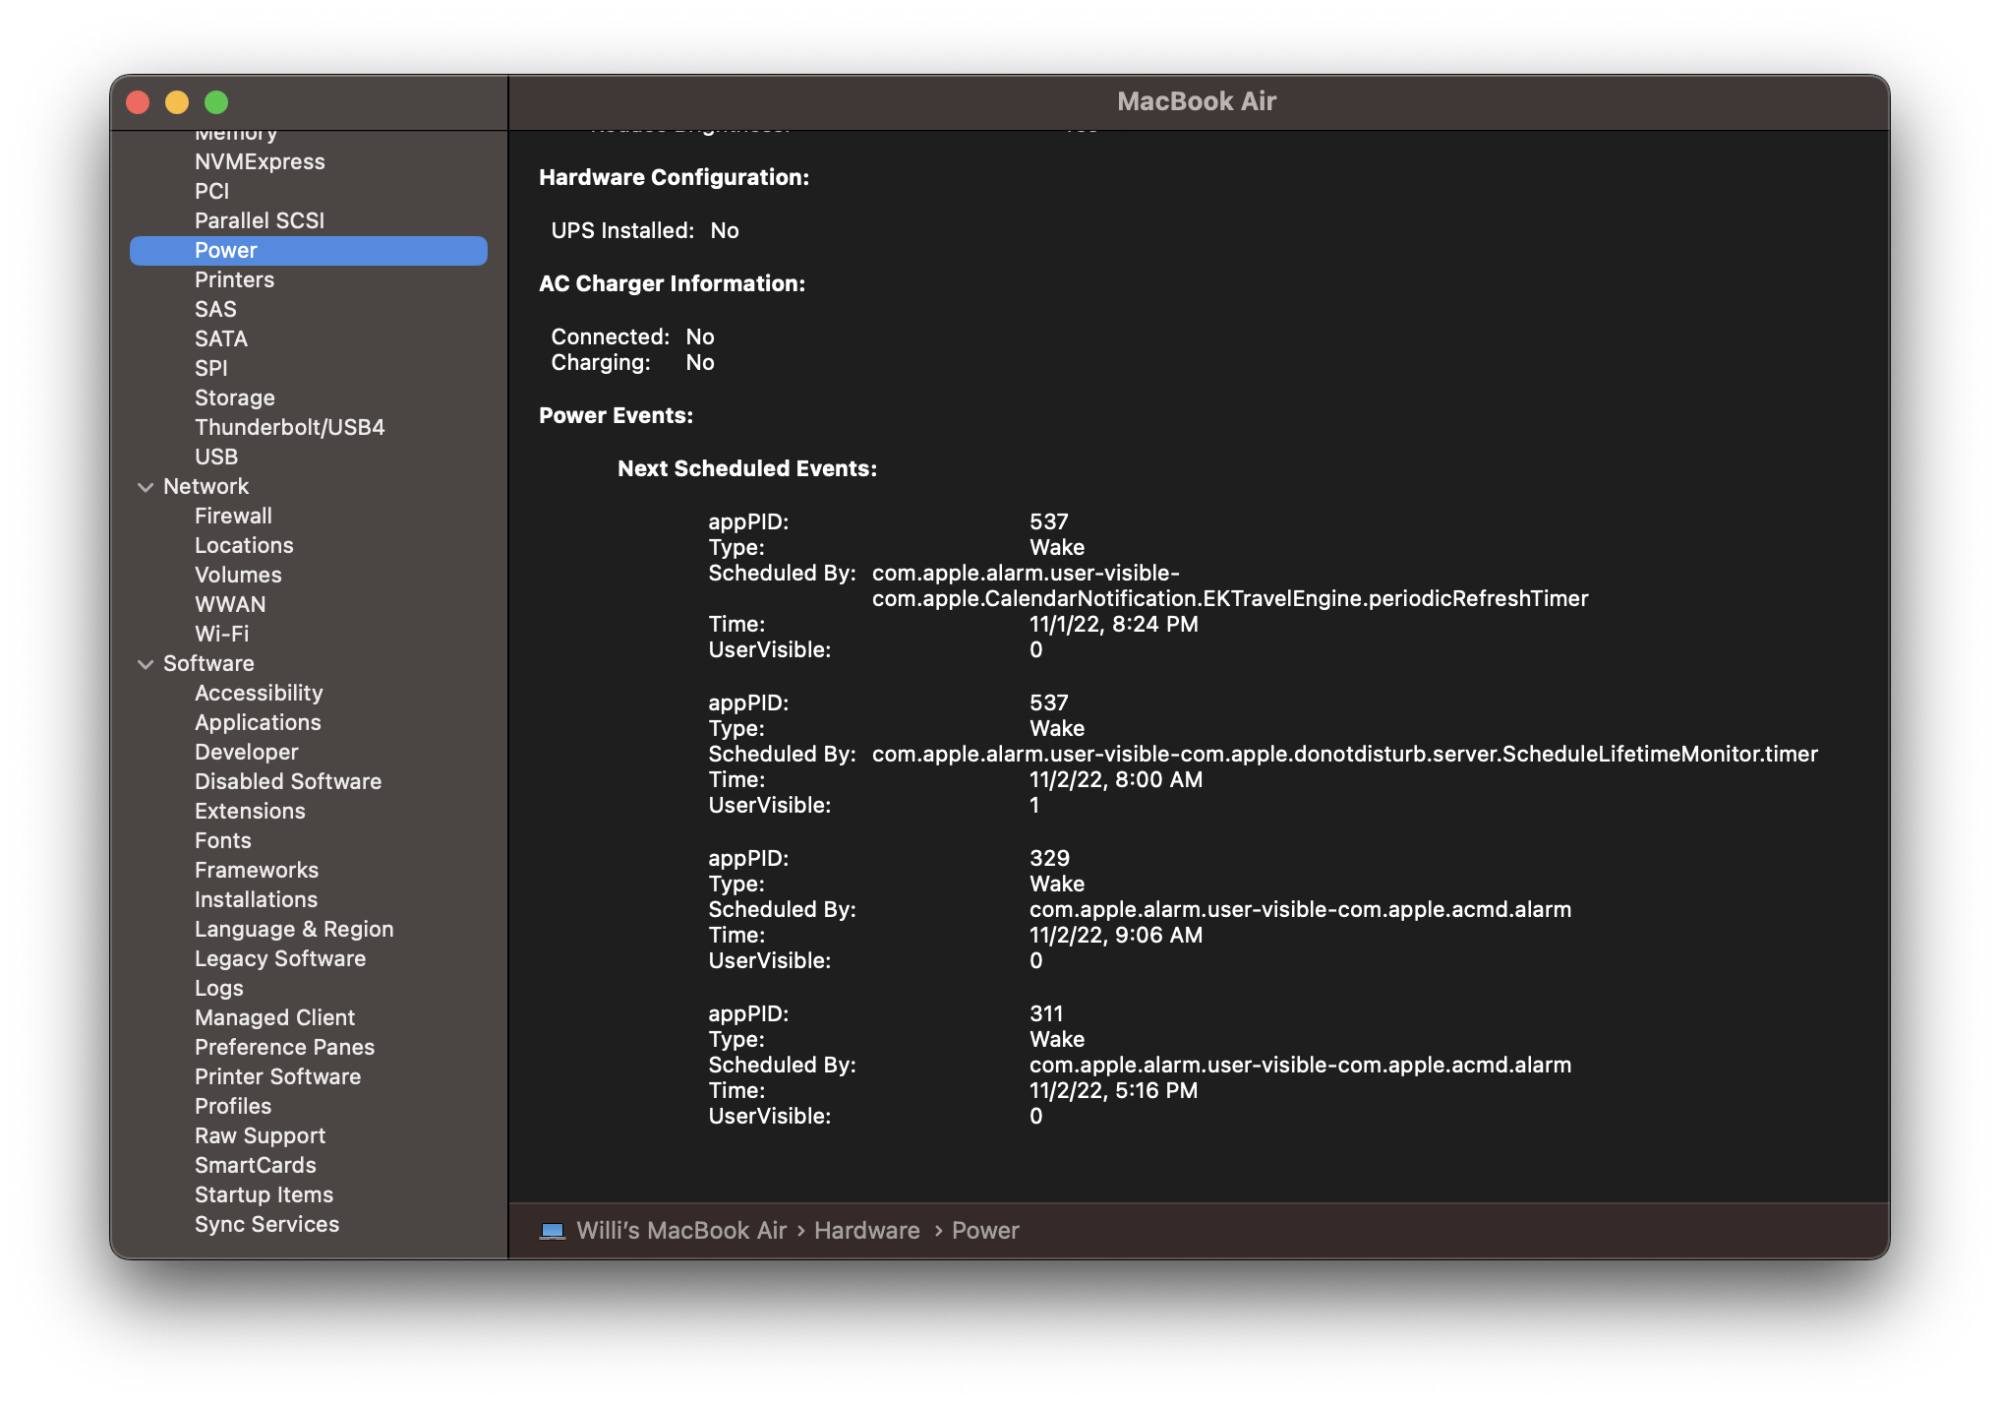Select Applications under Software
Screen dimensions: 2000x1405
pos(257,722)
